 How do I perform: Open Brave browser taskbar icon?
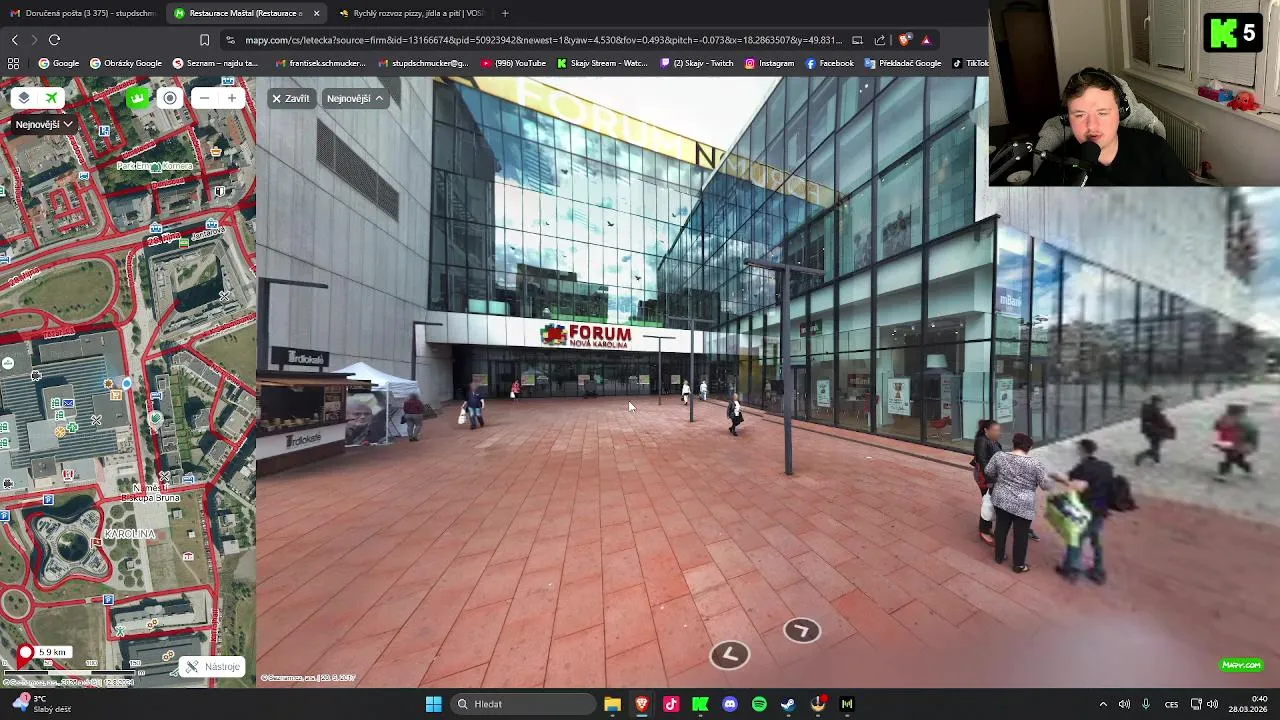tap(641, 704)
